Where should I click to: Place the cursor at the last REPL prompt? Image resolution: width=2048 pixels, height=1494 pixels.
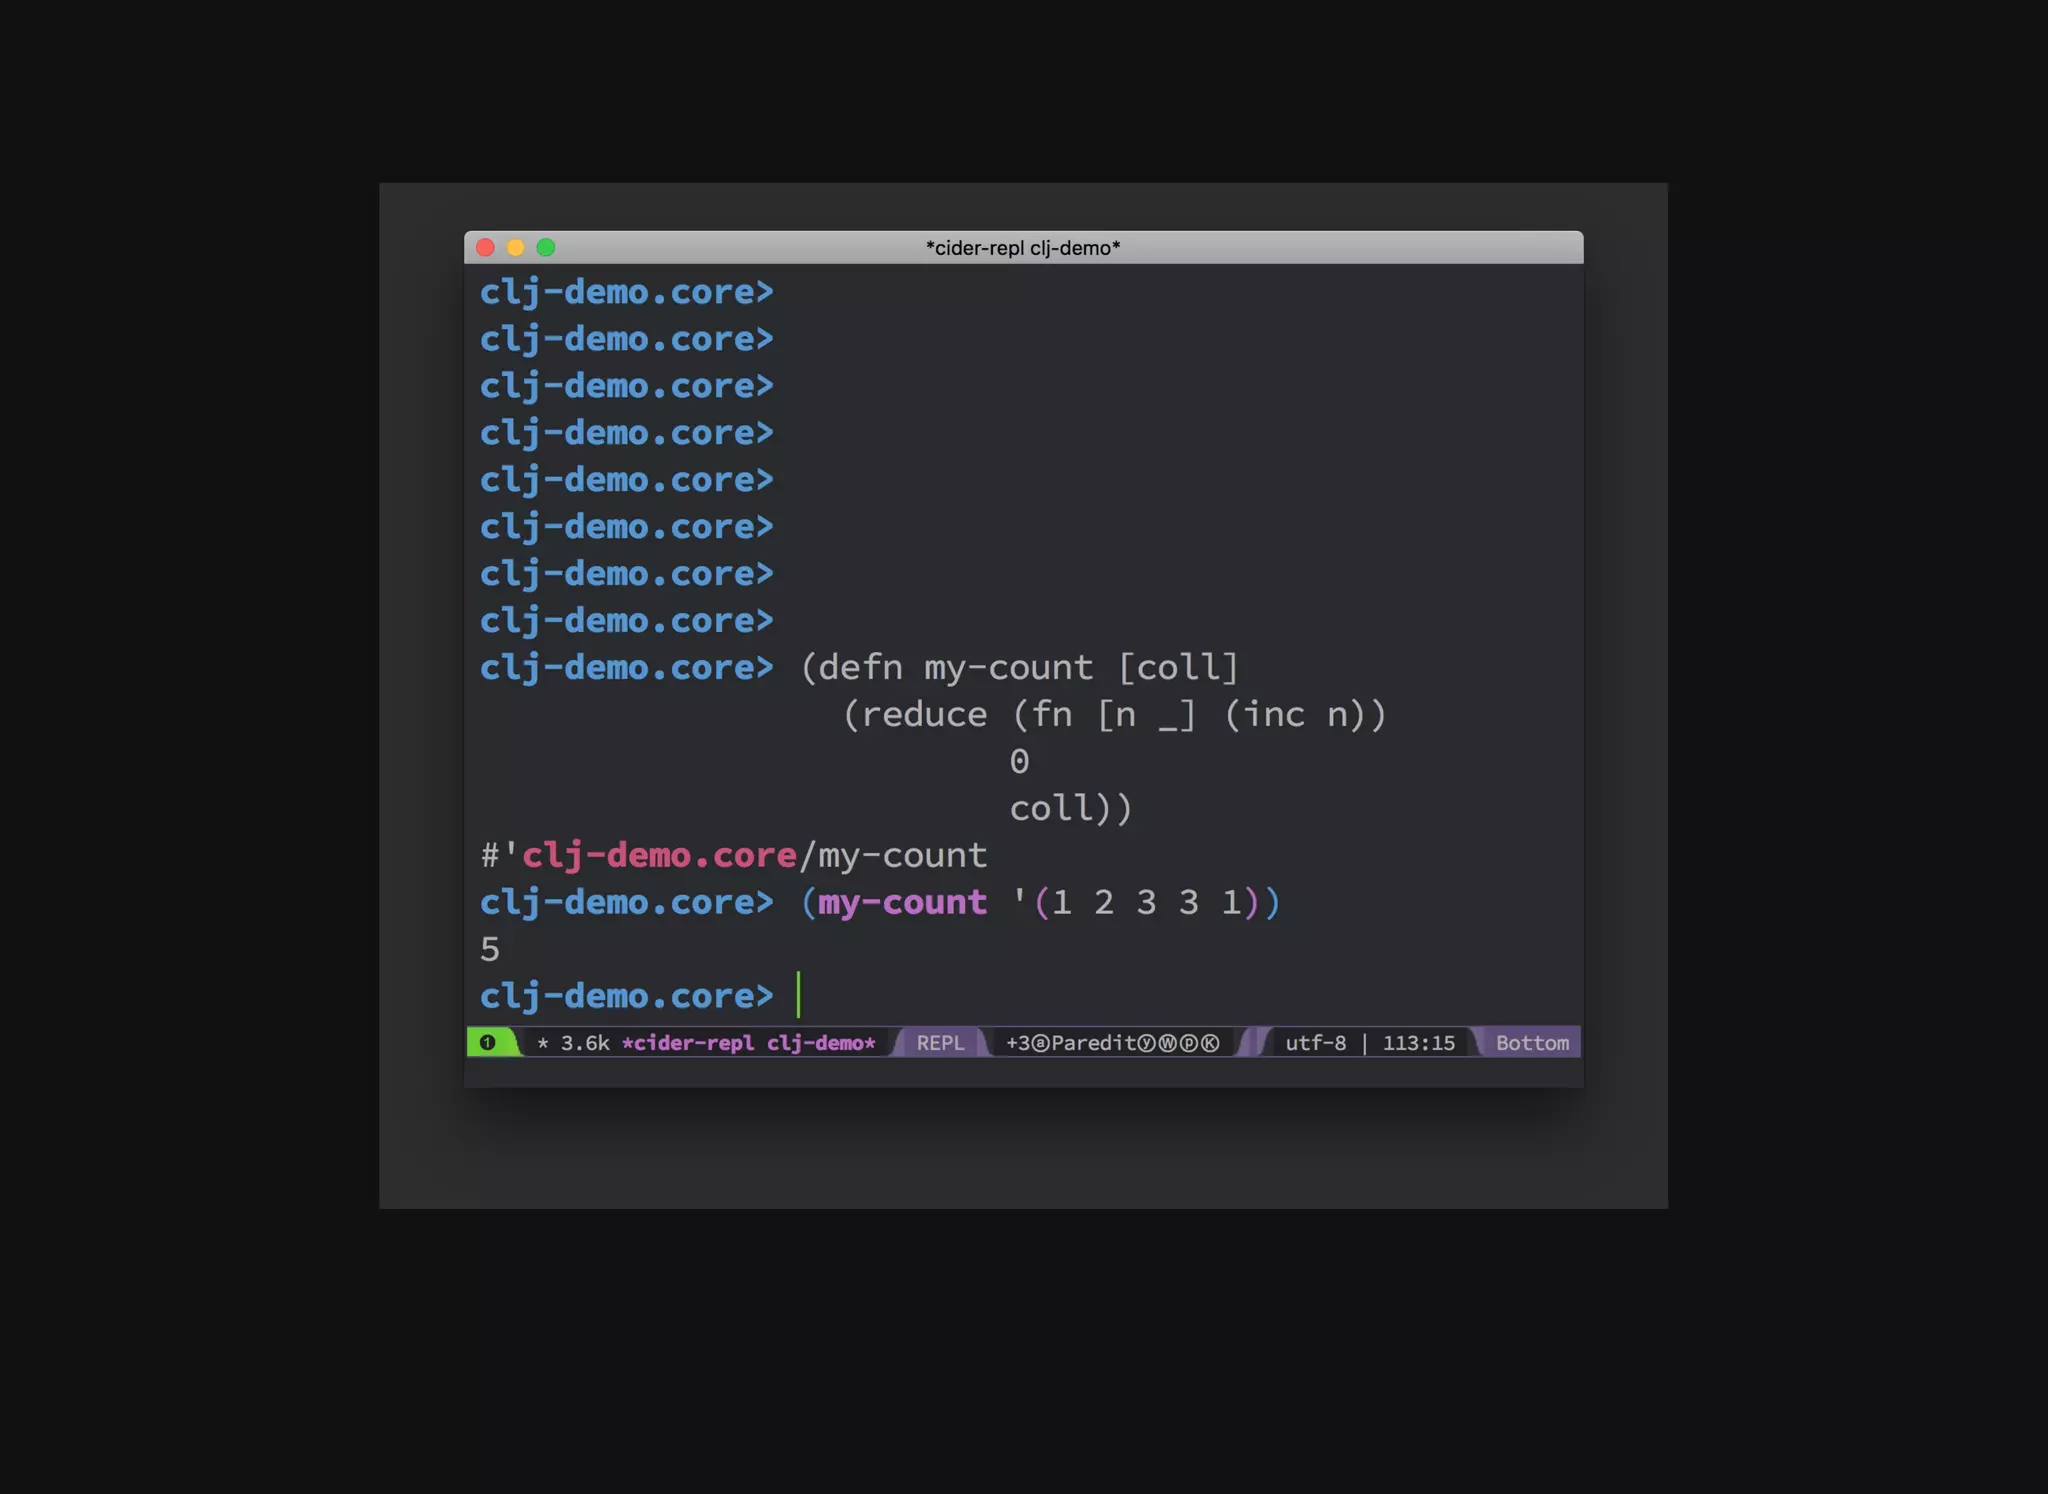point(799,996)
